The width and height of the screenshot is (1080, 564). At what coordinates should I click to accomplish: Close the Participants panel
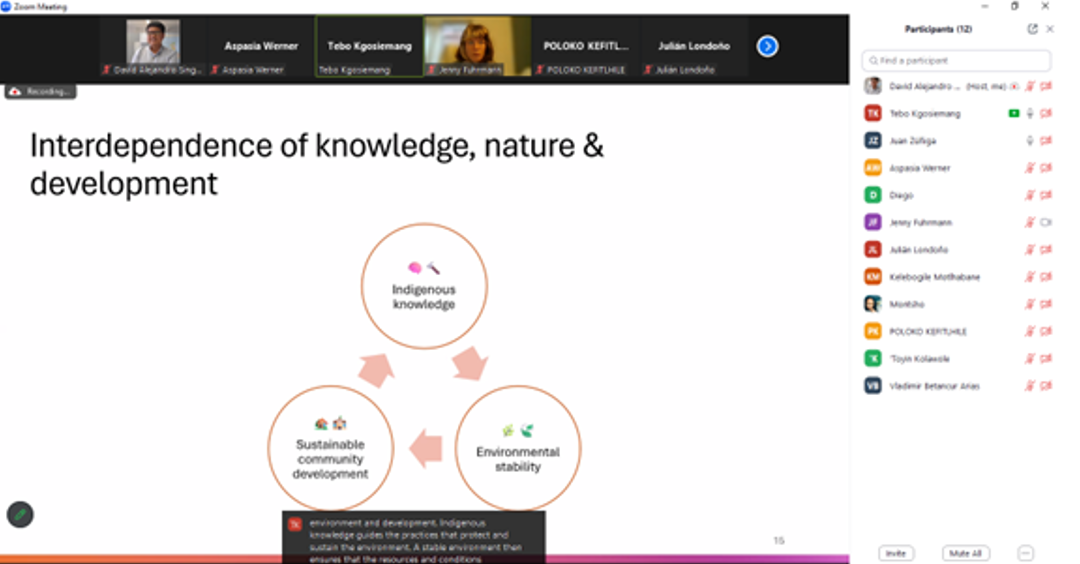(x=1050, y=29)
